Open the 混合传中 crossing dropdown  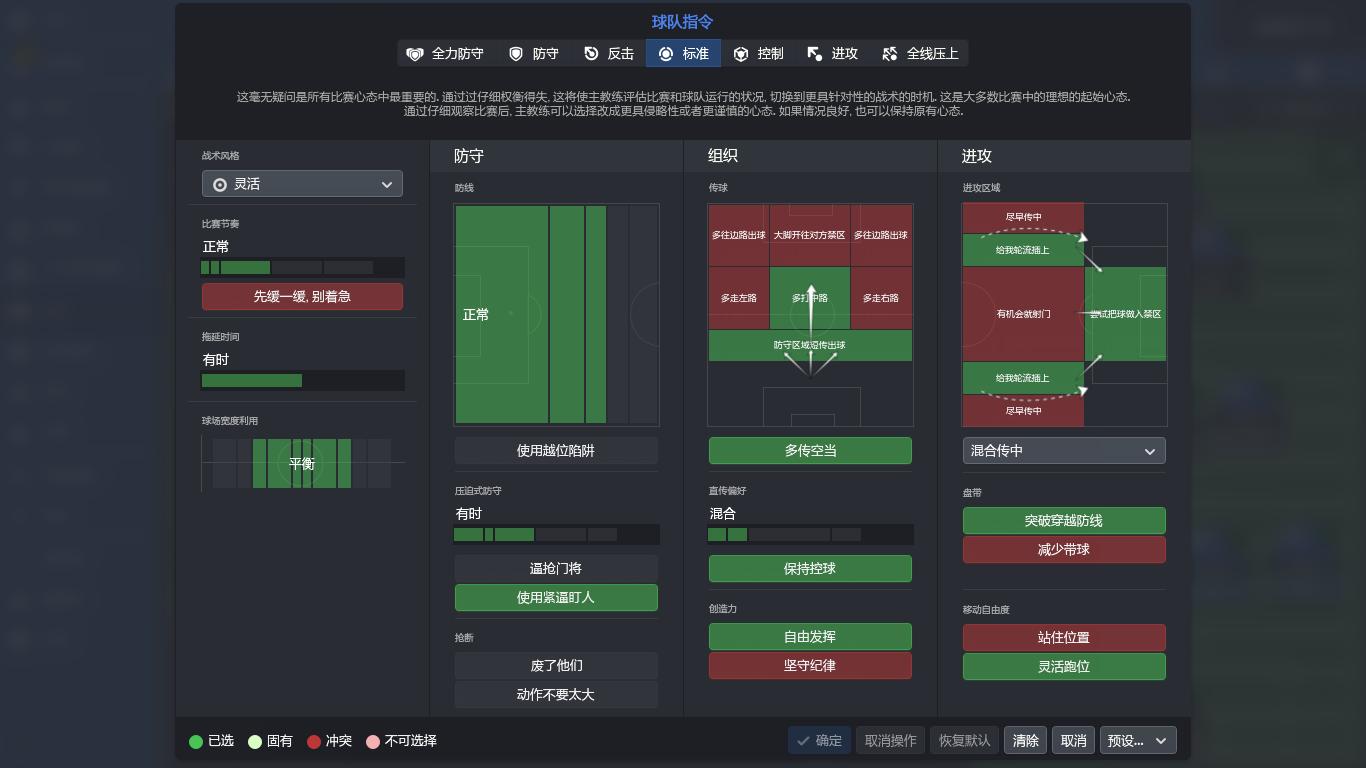[x=1064, y=450]
